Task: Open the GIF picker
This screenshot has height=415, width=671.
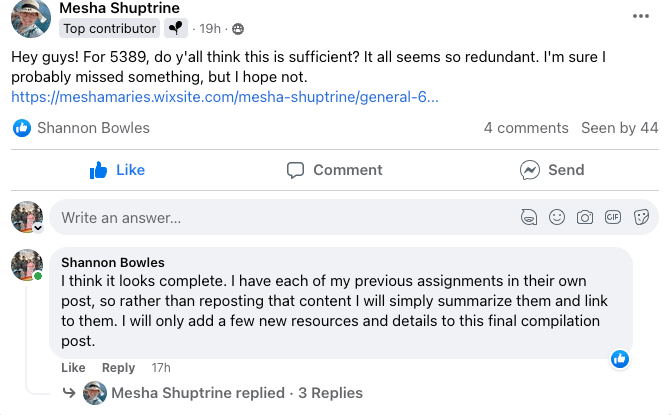Action: [613, 217]
